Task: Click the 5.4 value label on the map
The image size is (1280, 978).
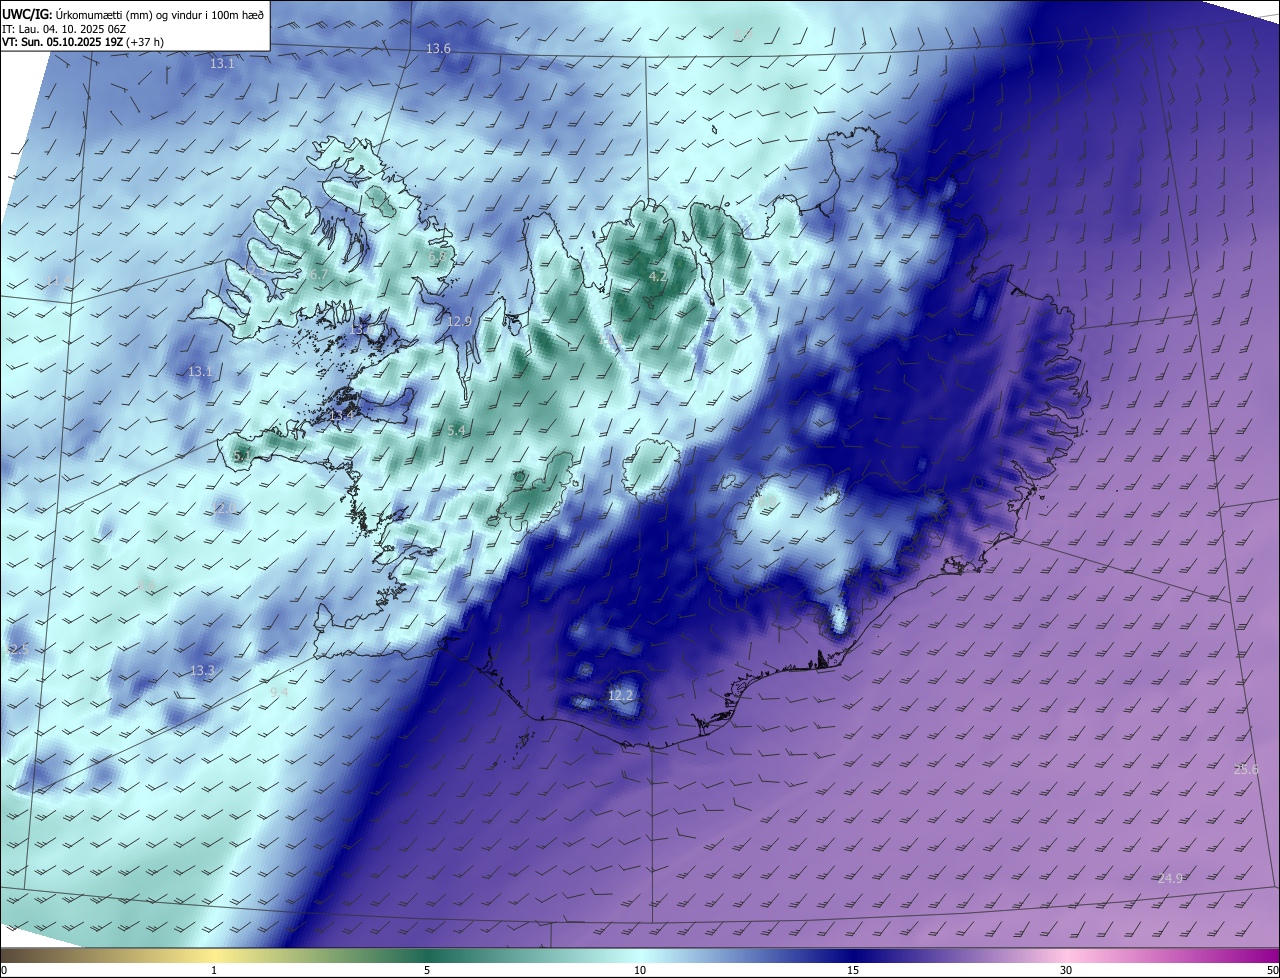Action: coord(456,430)
